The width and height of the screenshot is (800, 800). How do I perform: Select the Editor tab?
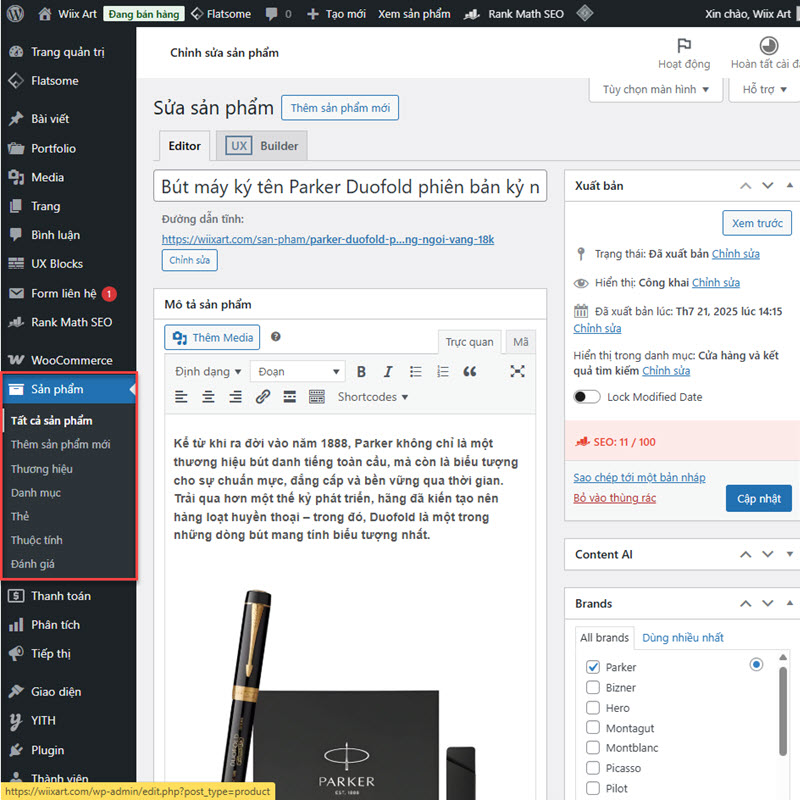[x=185, y=146]
